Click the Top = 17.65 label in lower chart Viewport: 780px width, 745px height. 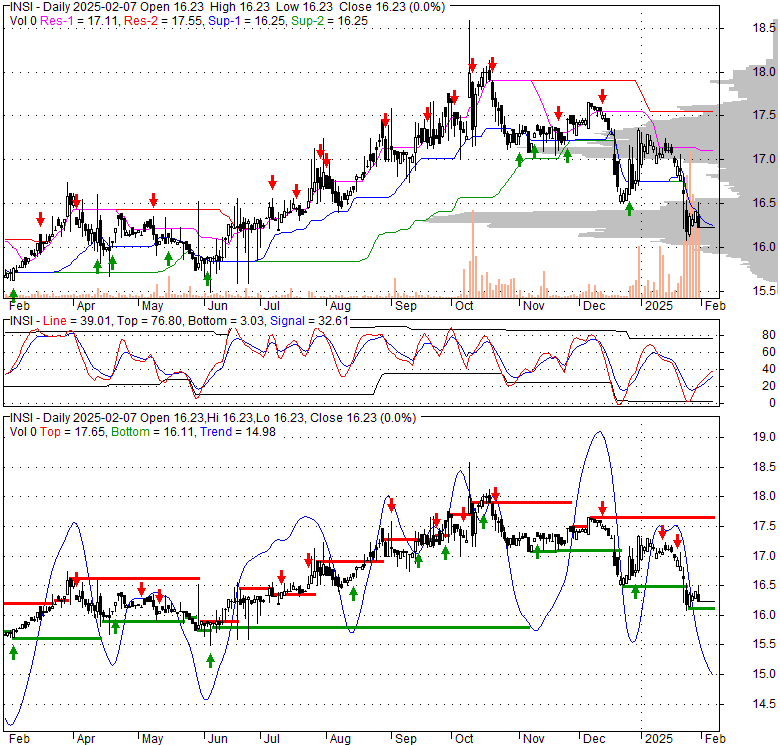pos(73,432)
